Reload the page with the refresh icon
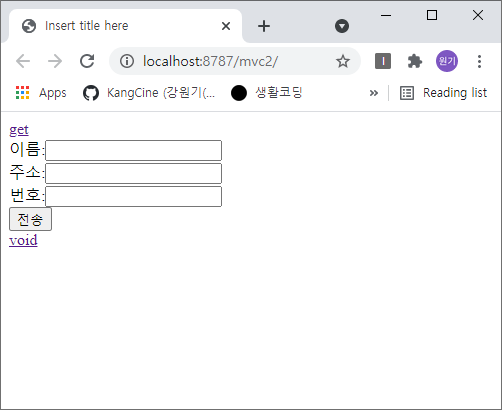The image size is (502, 410). click(x=87, y=61)
